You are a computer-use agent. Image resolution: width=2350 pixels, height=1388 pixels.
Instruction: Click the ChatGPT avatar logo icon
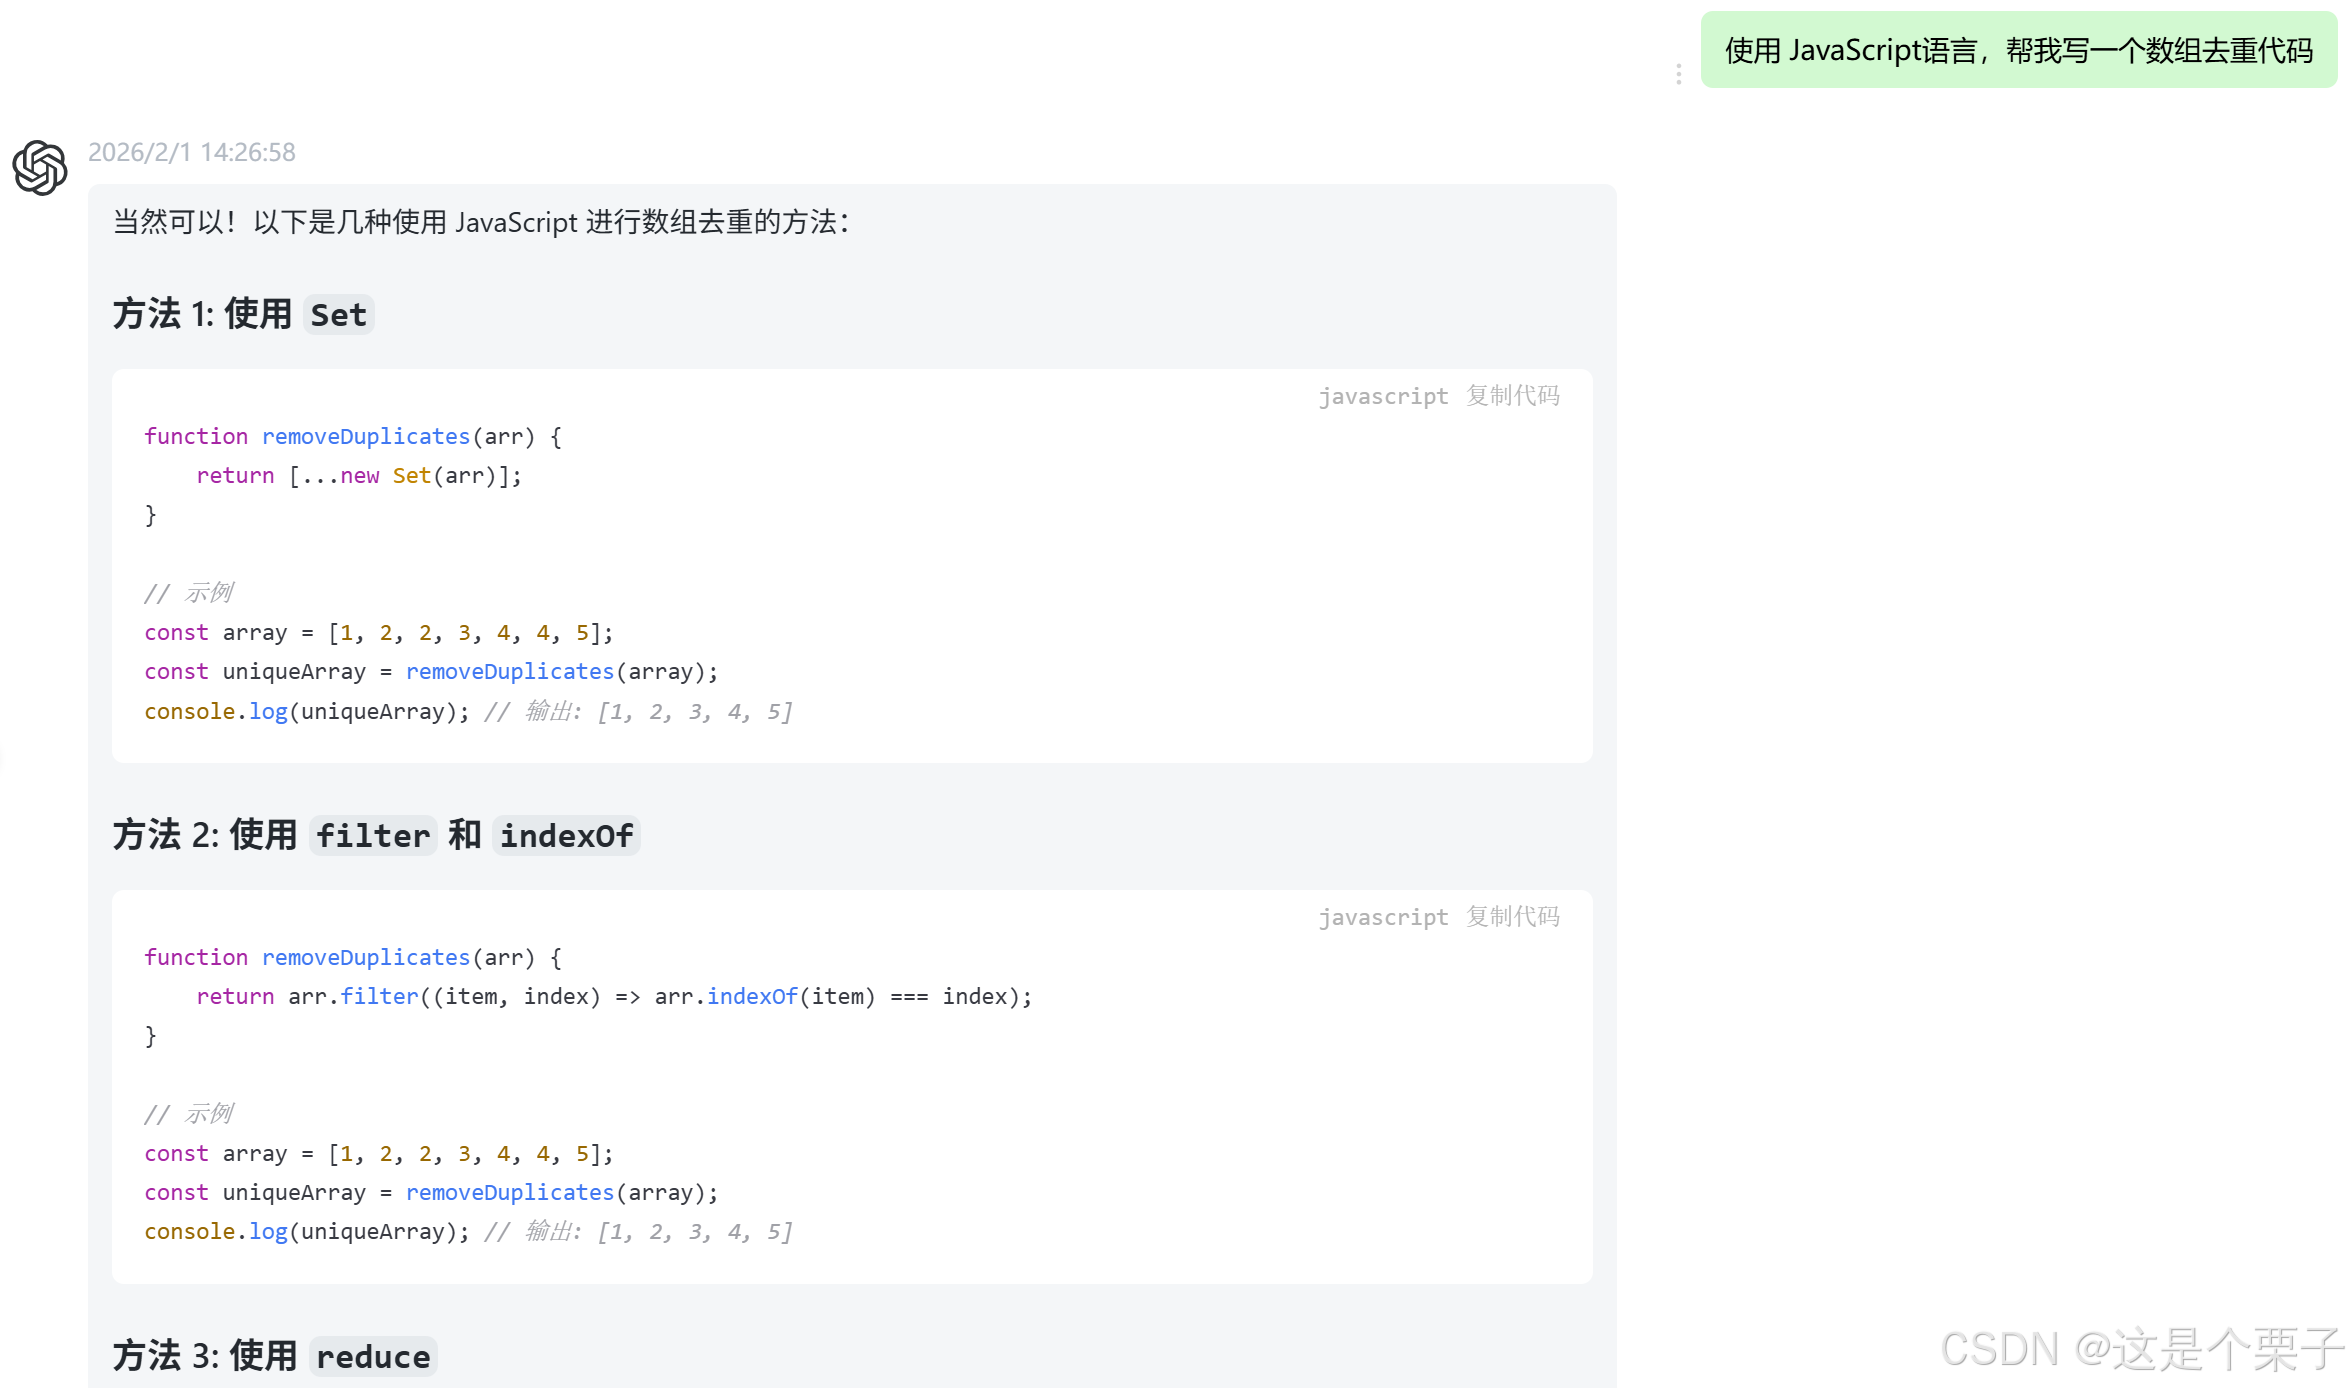40,167
